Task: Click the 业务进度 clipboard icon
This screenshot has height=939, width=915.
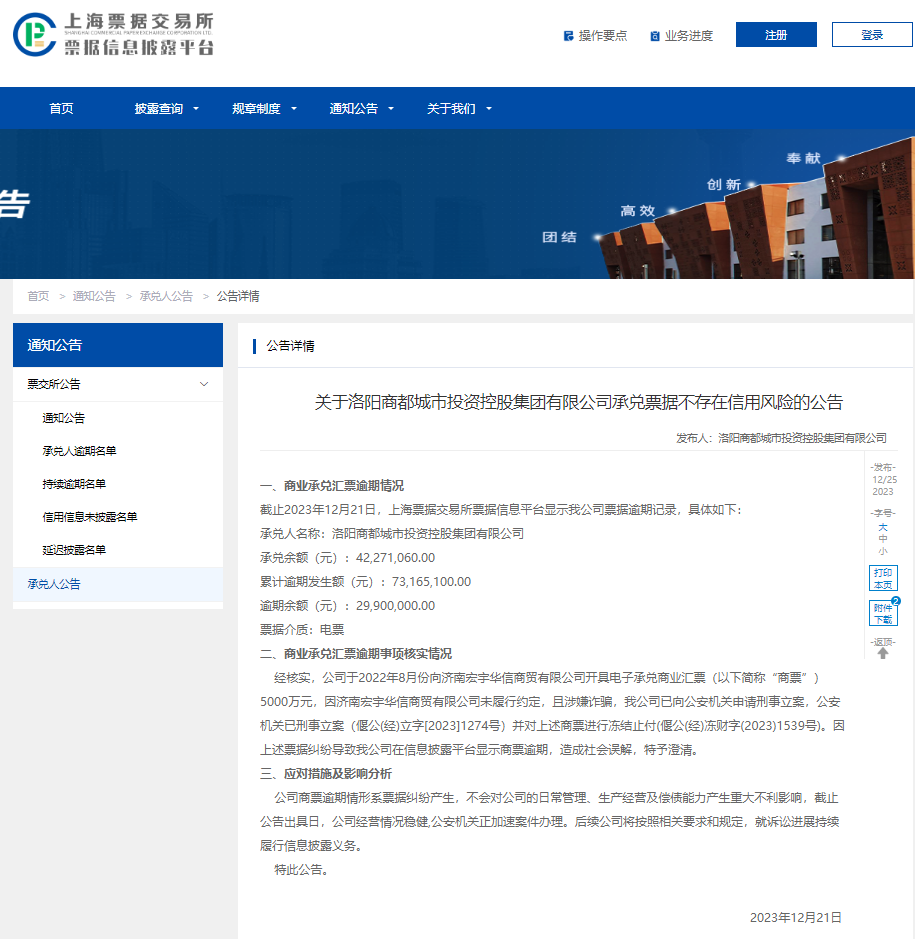Action: point(655,36)
